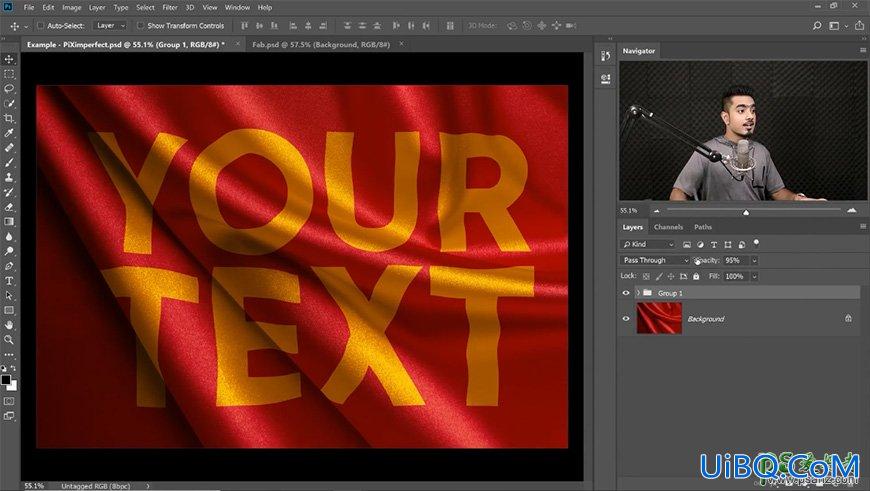The height and width of the screenshot is (491, 870).
Task: Open the Auto-Select Layer dropdown
Action: (110, 26)
